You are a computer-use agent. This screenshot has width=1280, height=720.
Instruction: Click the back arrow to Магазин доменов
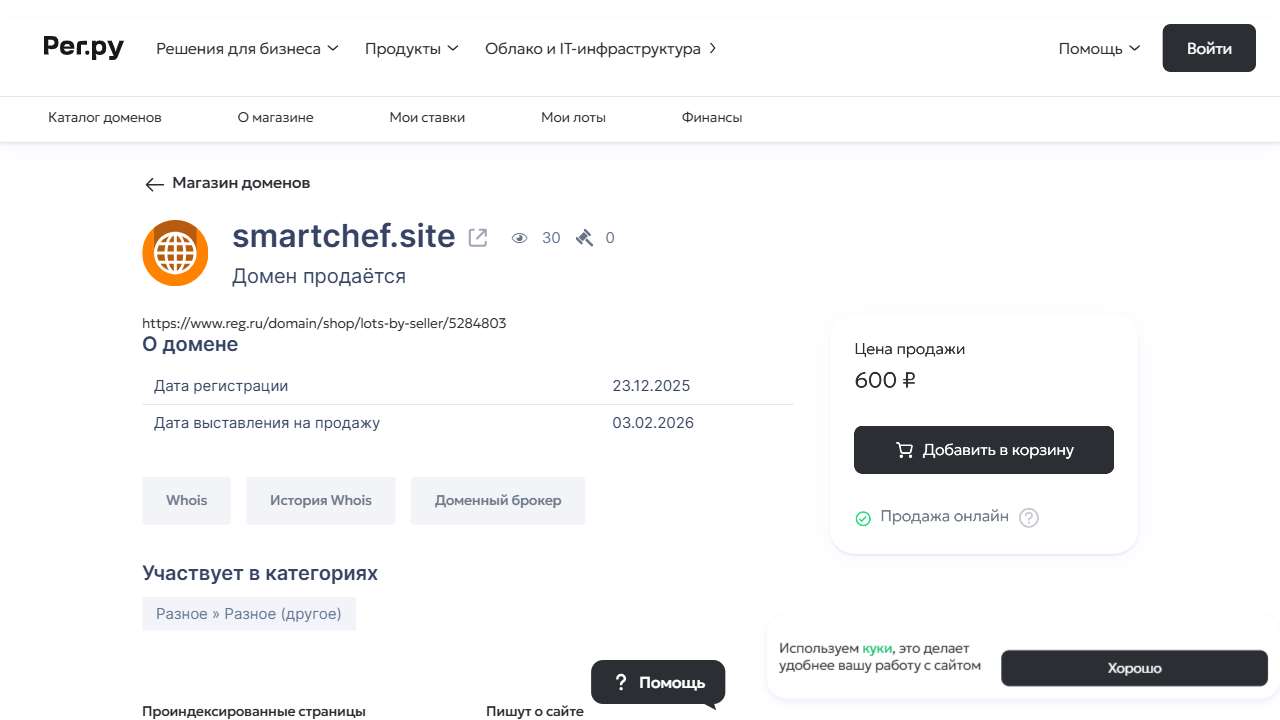tap(154, 184)
